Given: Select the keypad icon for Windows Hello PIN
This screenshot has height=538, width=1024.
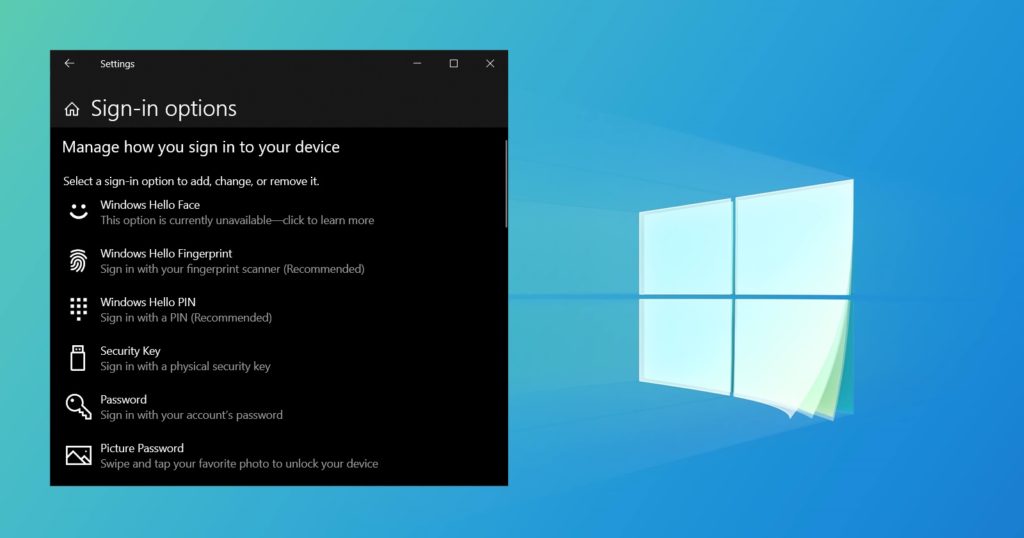Looking at the screenshot, I should [78, 309].
